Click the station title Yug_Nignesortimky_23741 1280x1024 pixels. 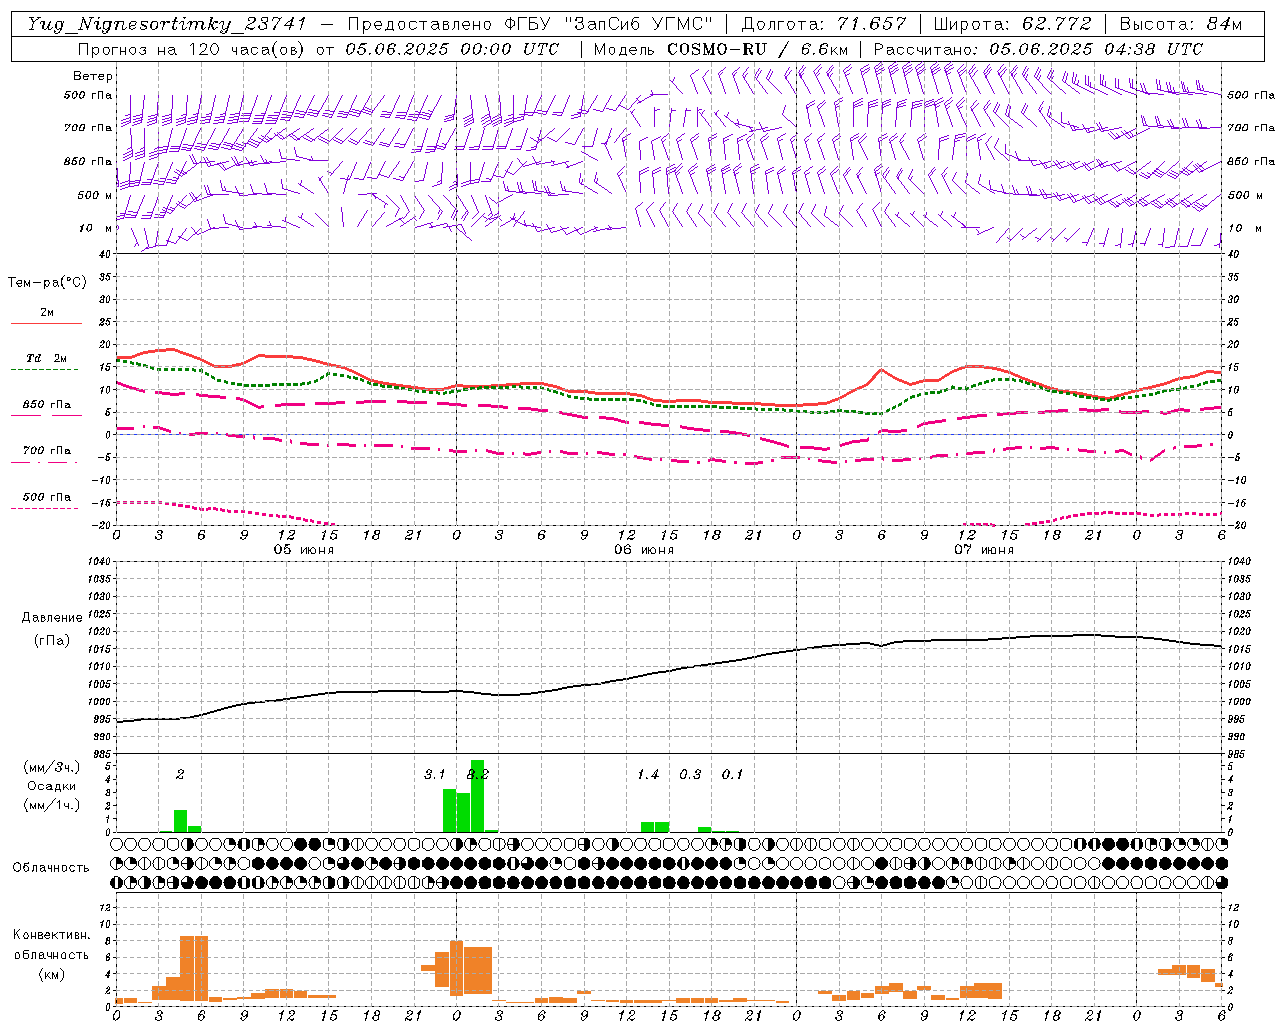coord(167,24)
